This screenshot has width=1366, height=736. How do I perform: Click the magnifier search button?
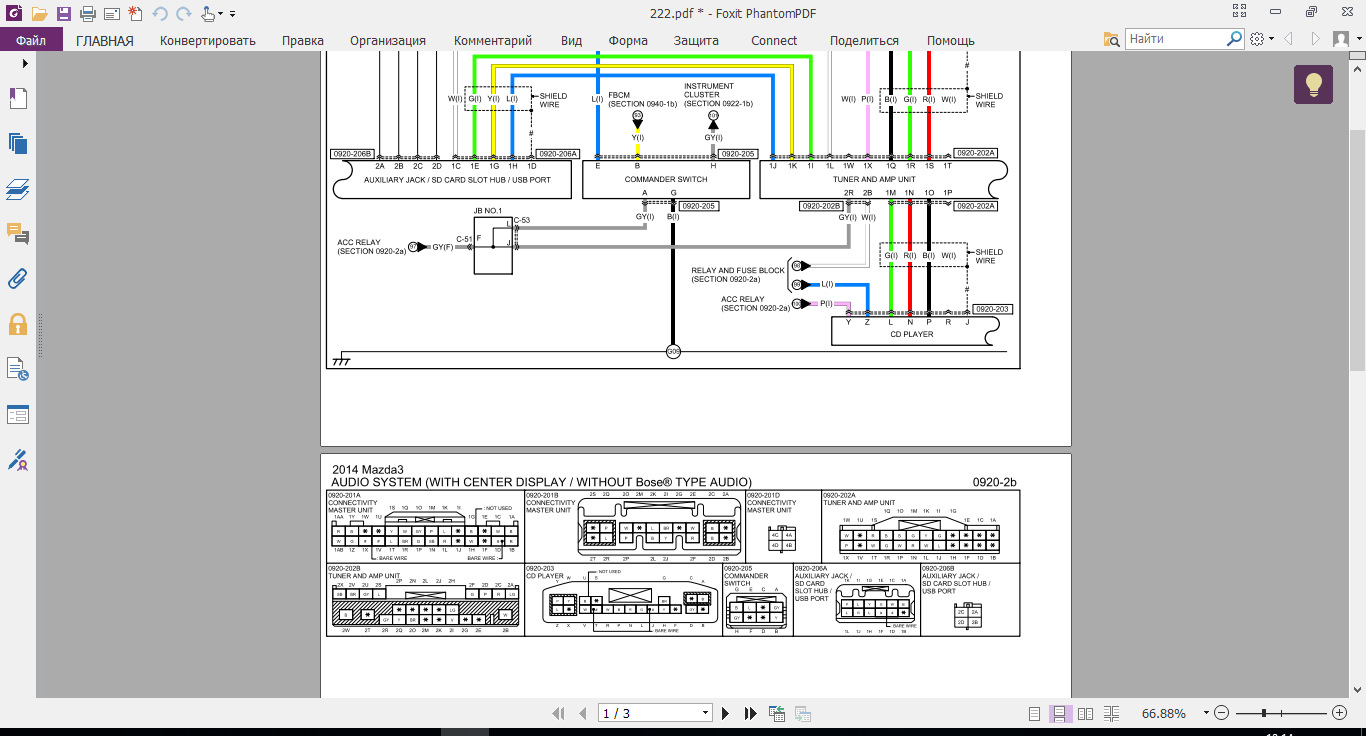pyautogui.click(x=1235, y=39)
